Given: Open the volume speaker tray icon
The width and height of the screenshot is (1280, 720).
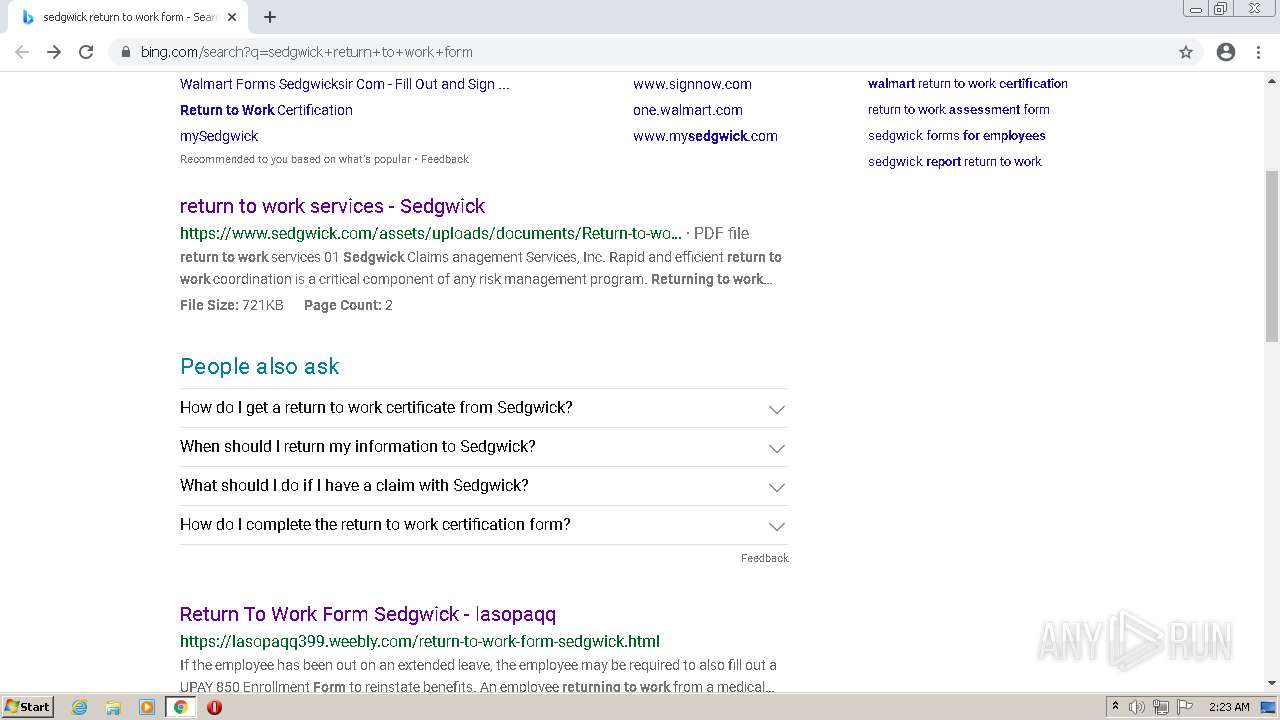Looking at the screenshot, I should pos(1137,707).
